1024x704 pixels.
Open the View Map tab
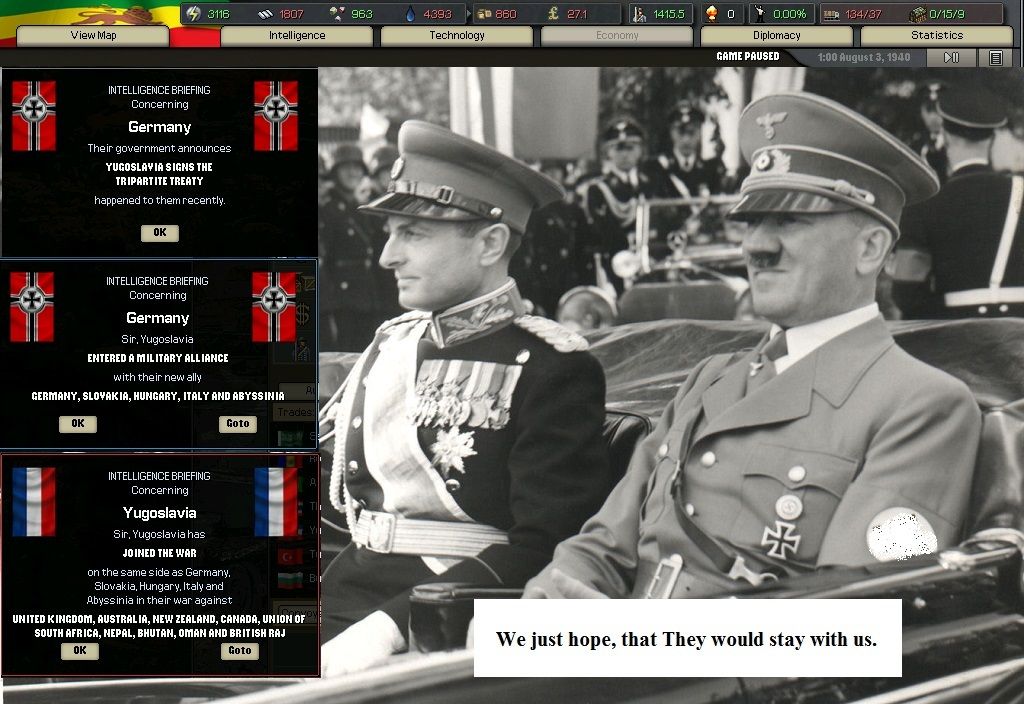(x=93, y=36)
